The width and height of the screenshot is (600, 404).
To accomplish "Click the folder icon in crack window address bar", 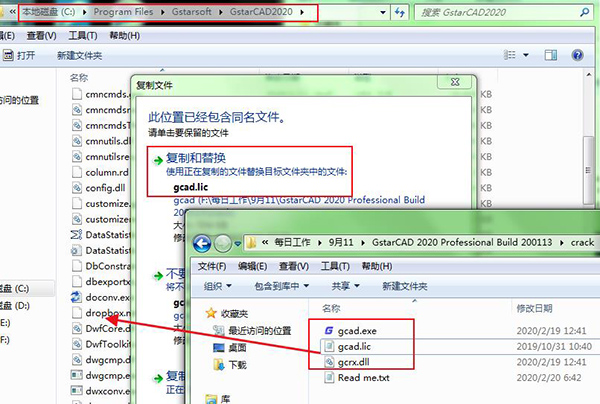I will (x=251, y=243).
